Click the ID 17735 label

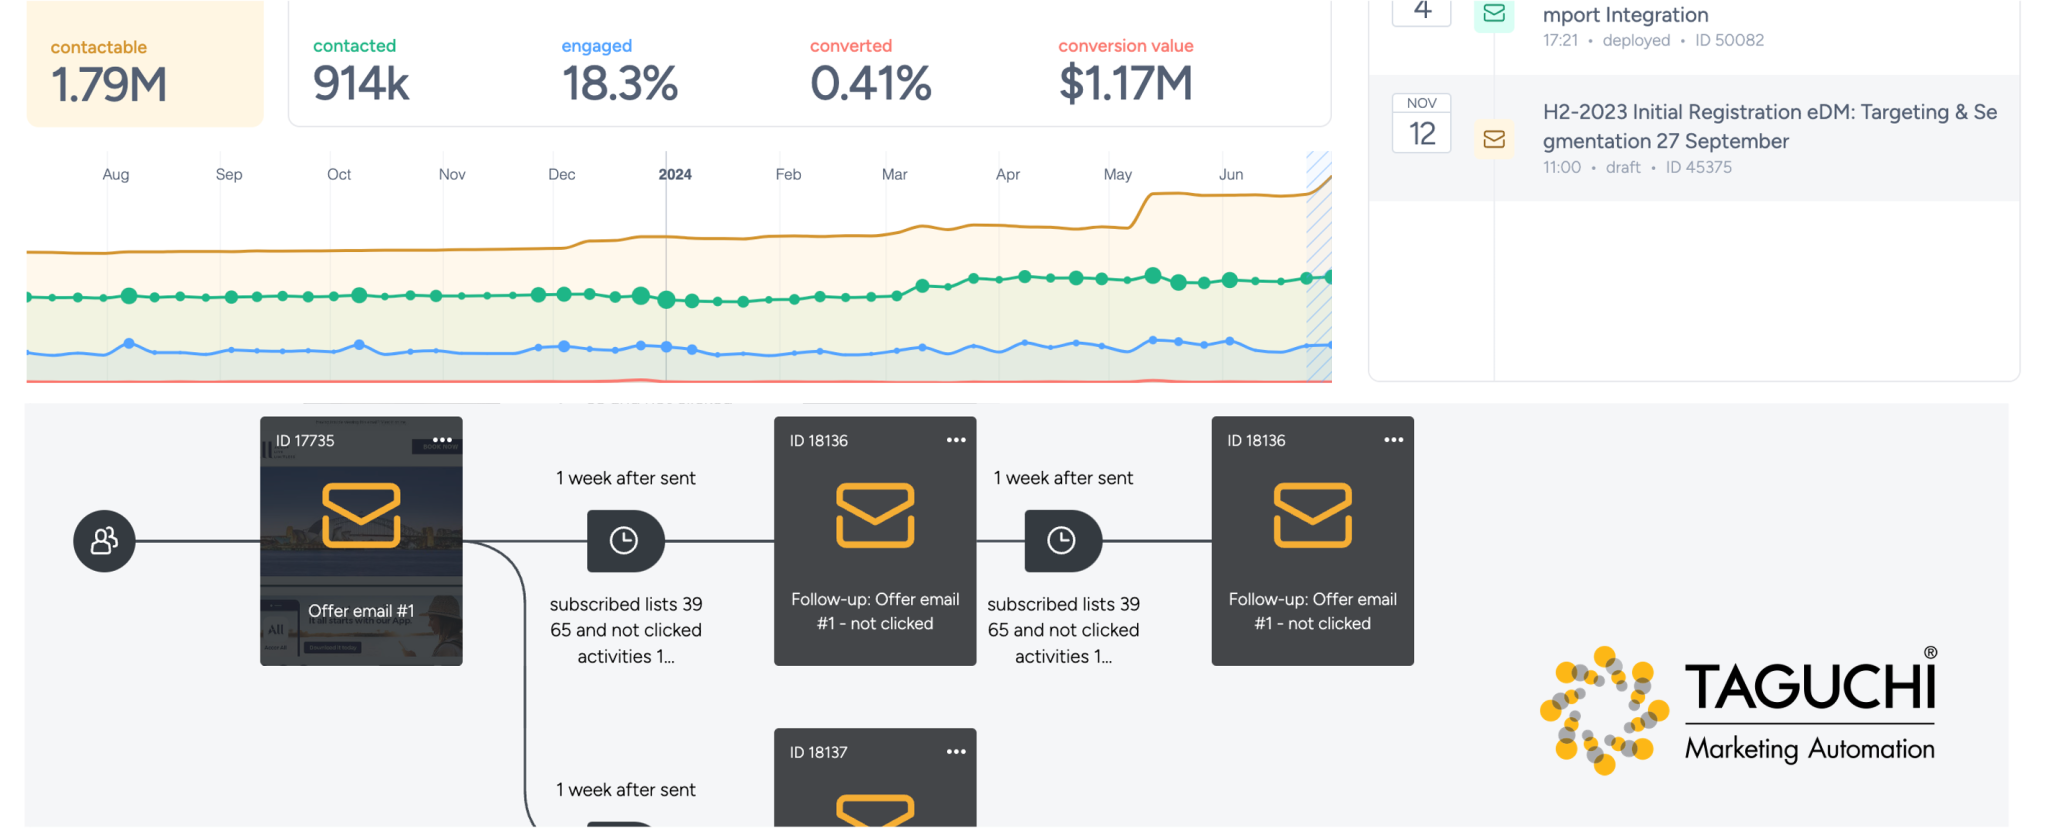point(305,441)
